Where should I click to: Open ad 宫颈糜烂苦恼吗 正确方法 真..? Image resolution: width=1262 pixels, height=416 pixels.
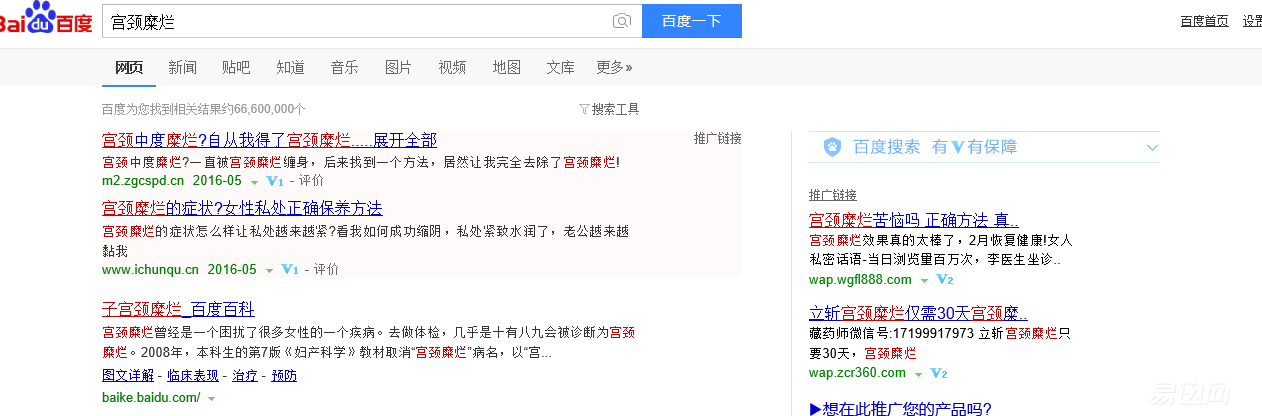[914, 220]
